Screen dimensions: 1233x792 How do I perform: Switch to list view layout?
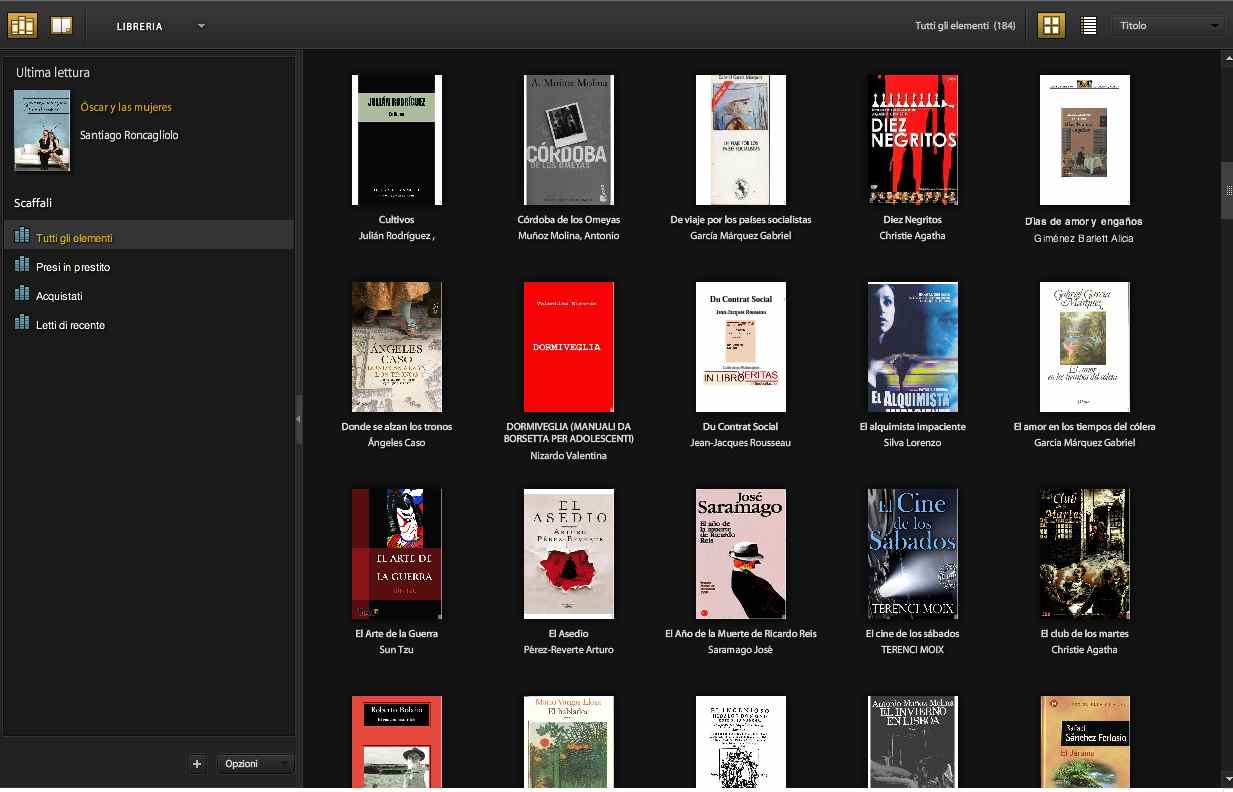[1089, 26]
